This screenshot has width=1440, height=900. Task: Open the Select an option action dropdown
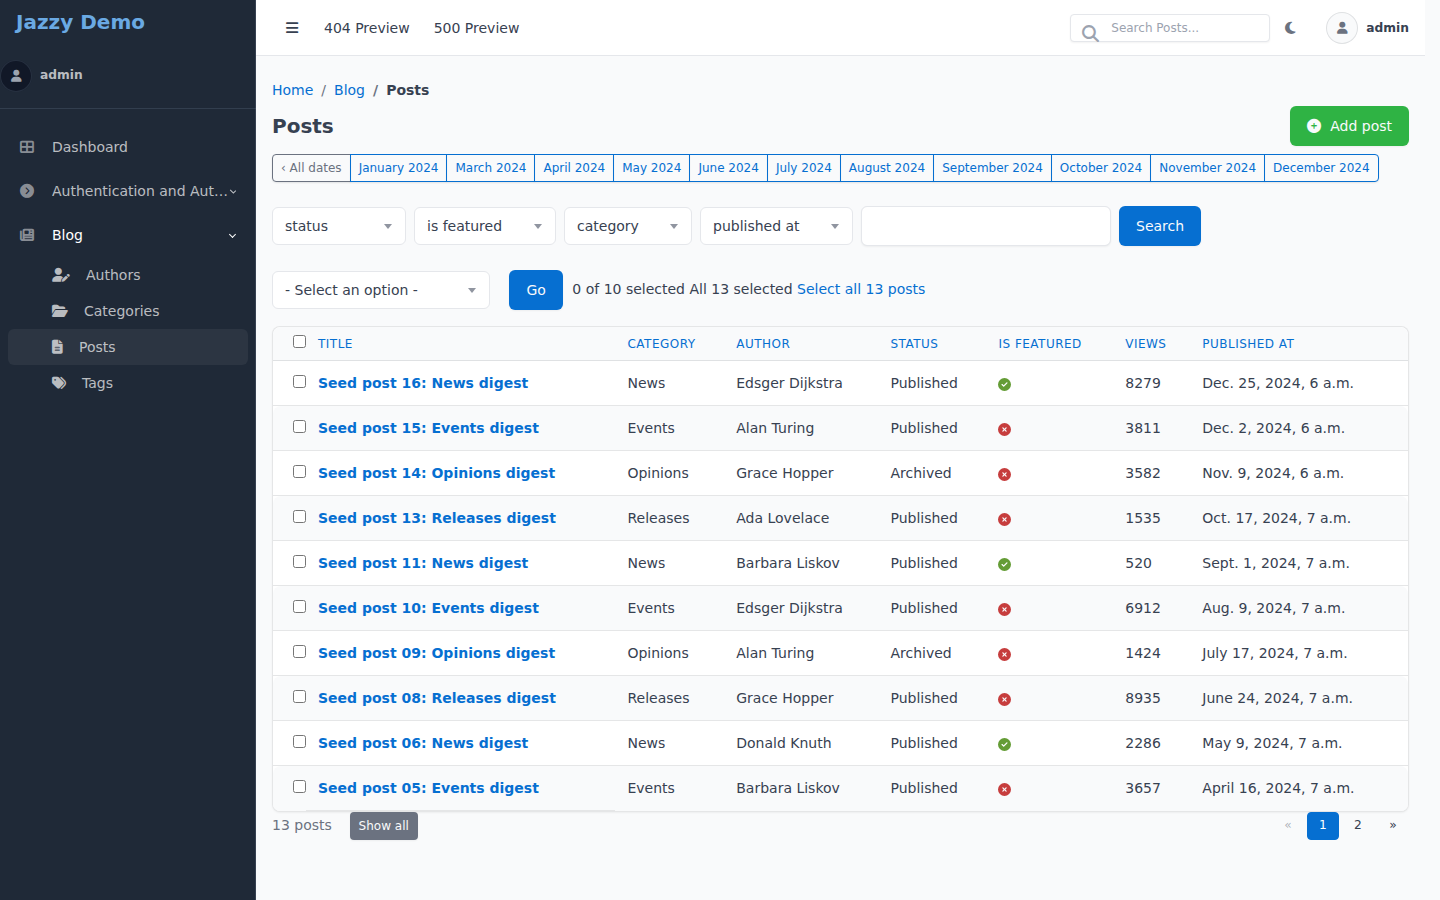381,290
